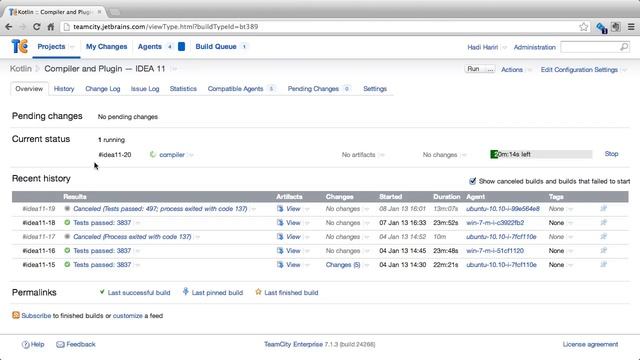Expand No artifacts dropdown for running build
The height and width of the screenshot is (360, 640).
point(382,155)
